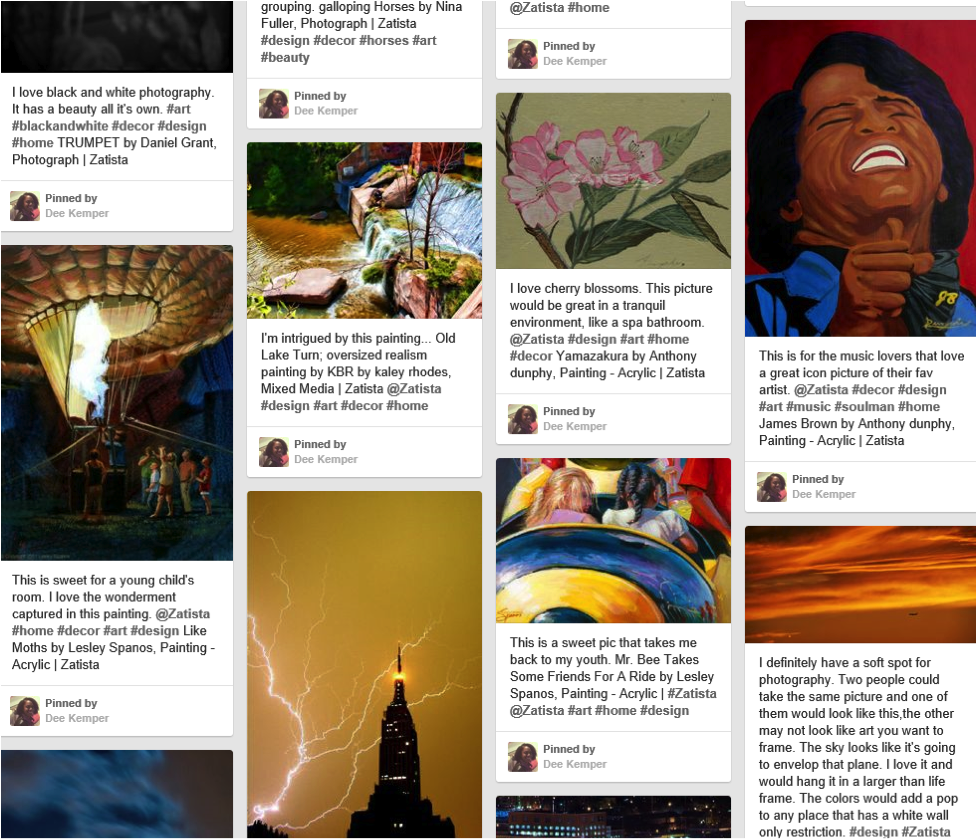Click Dee Kemper avatar under galloping horses pin
The image size is (977, 839).
pyautogui.click(x=274, y=103)
